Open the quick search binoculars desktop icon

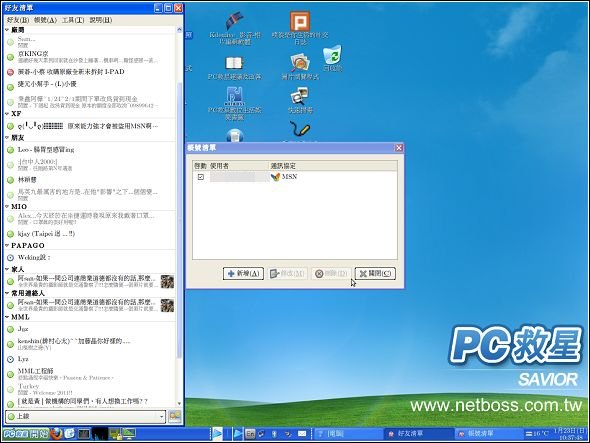[x=300, y=100]
